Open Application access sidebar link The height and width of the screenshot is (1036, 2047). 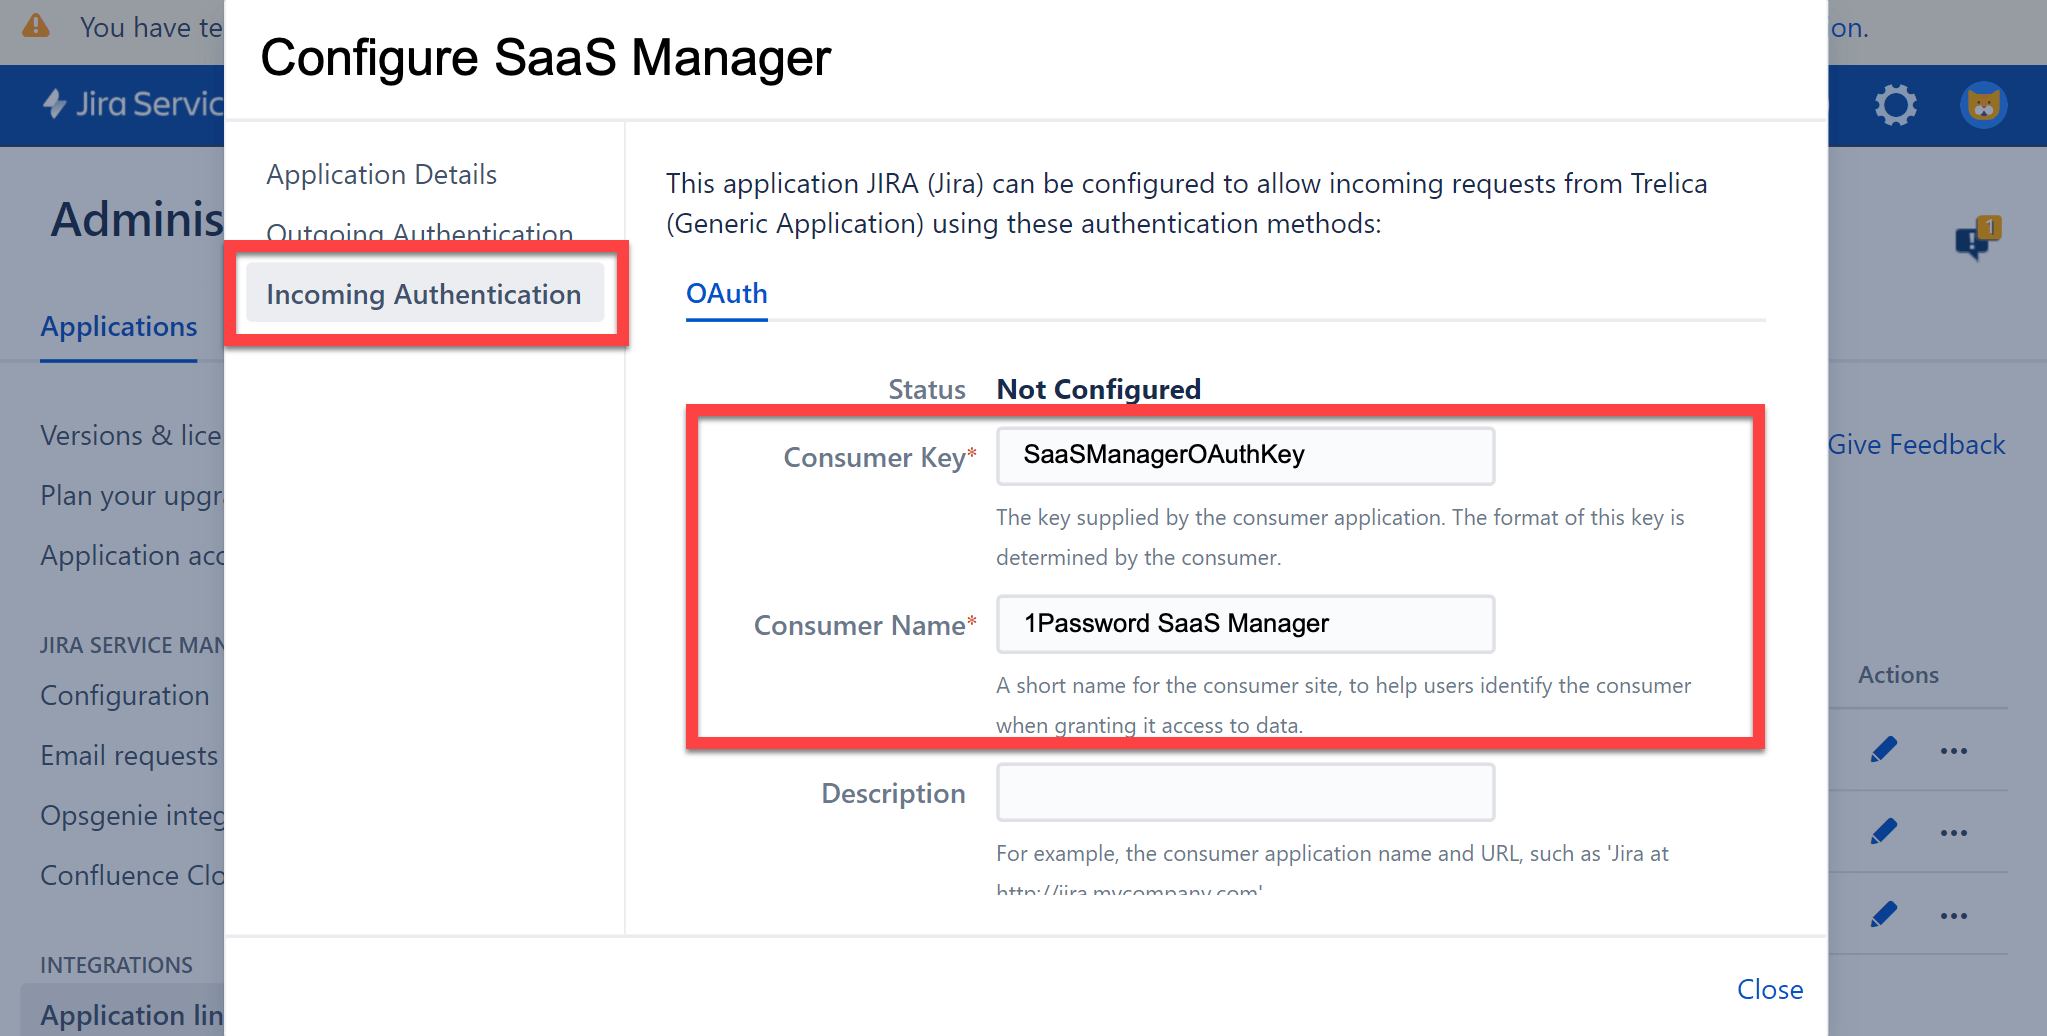tap(131, 556)
